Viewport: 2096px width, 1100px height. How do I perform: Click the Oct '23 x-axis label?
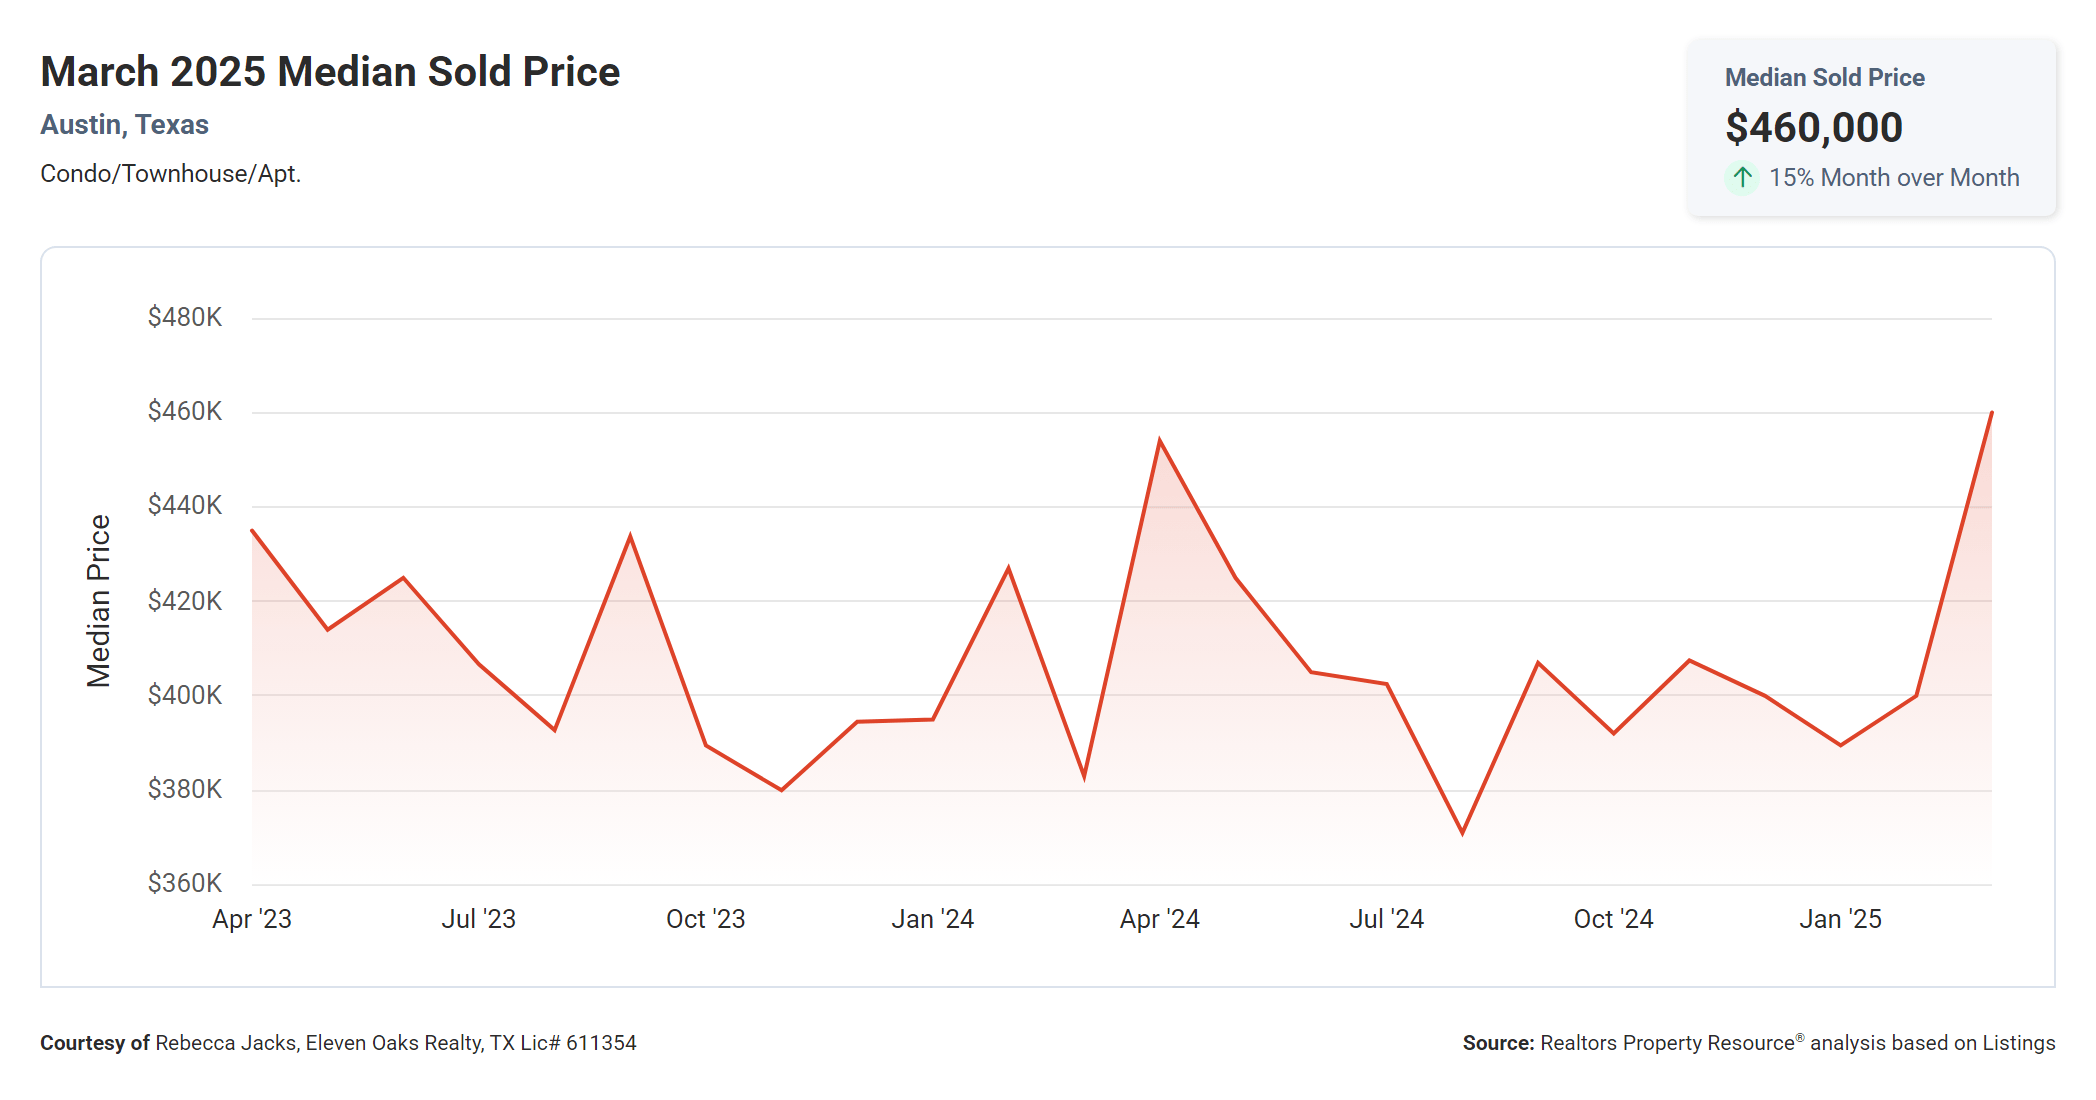click(705, 919)
